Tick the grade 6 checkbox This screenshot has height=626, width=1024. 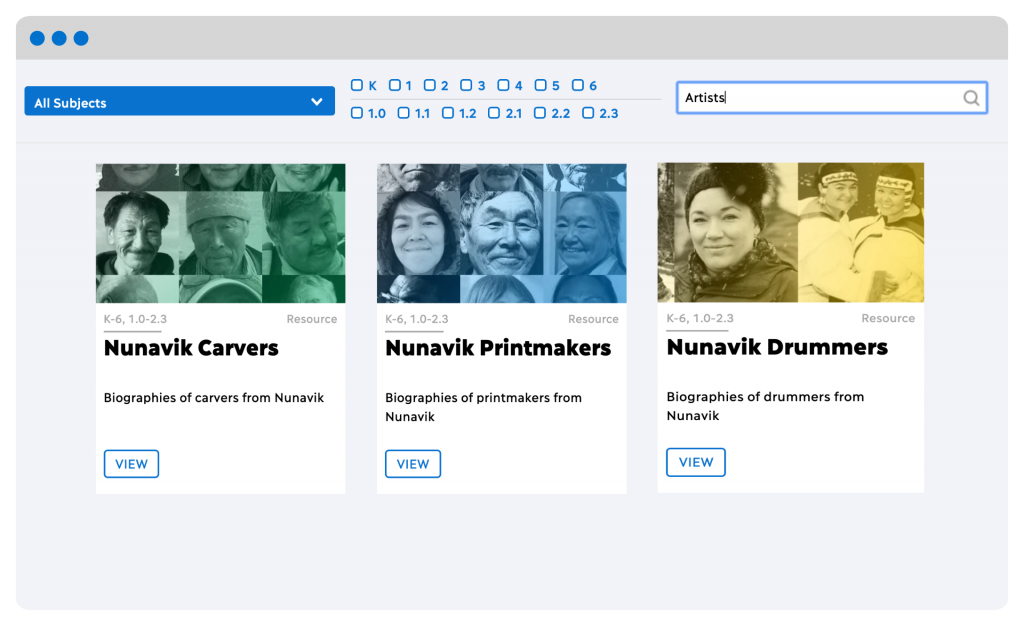tap(576, 86)
